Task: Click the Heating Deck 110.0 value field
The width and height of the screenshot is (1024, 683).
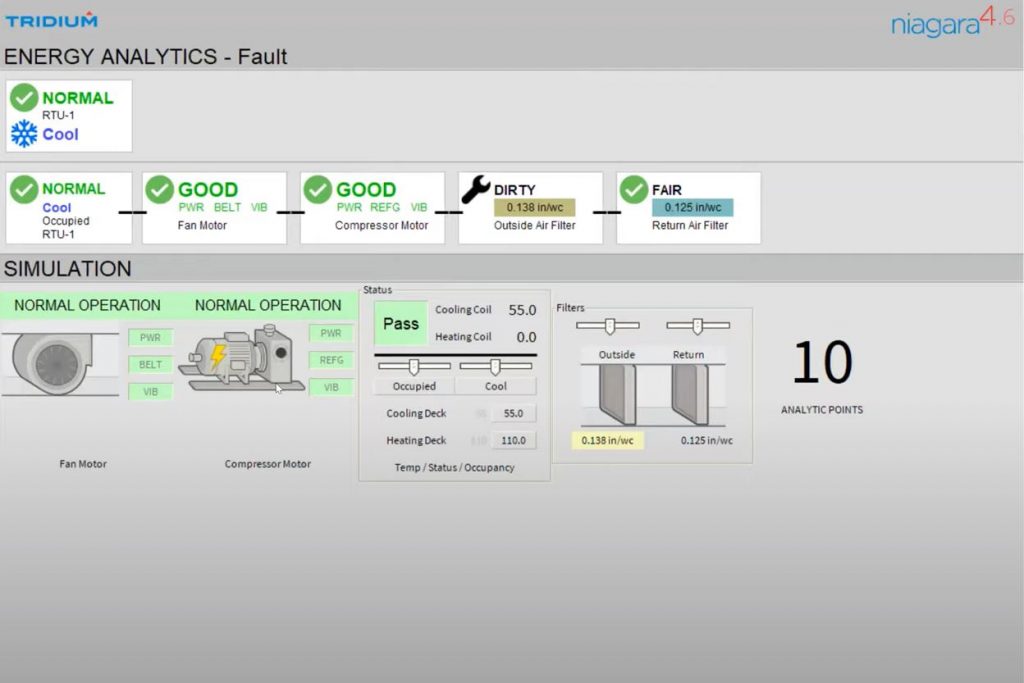Action: pyautogui.click(x=514, y=440)
